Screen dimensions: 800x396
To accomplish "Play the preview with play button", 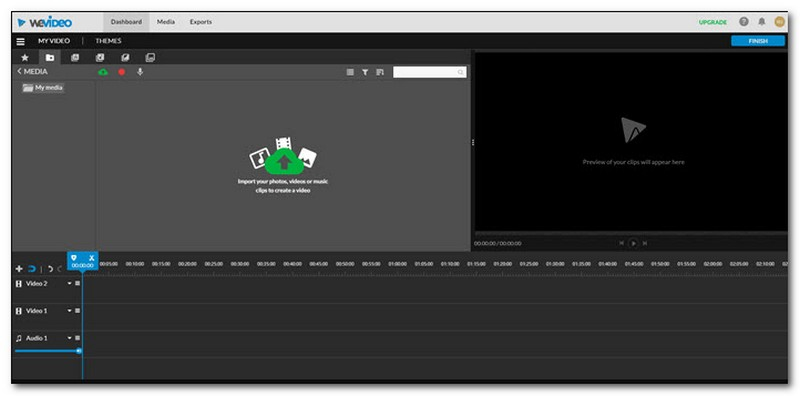I will pyautogui.click(x=633, y=243).
